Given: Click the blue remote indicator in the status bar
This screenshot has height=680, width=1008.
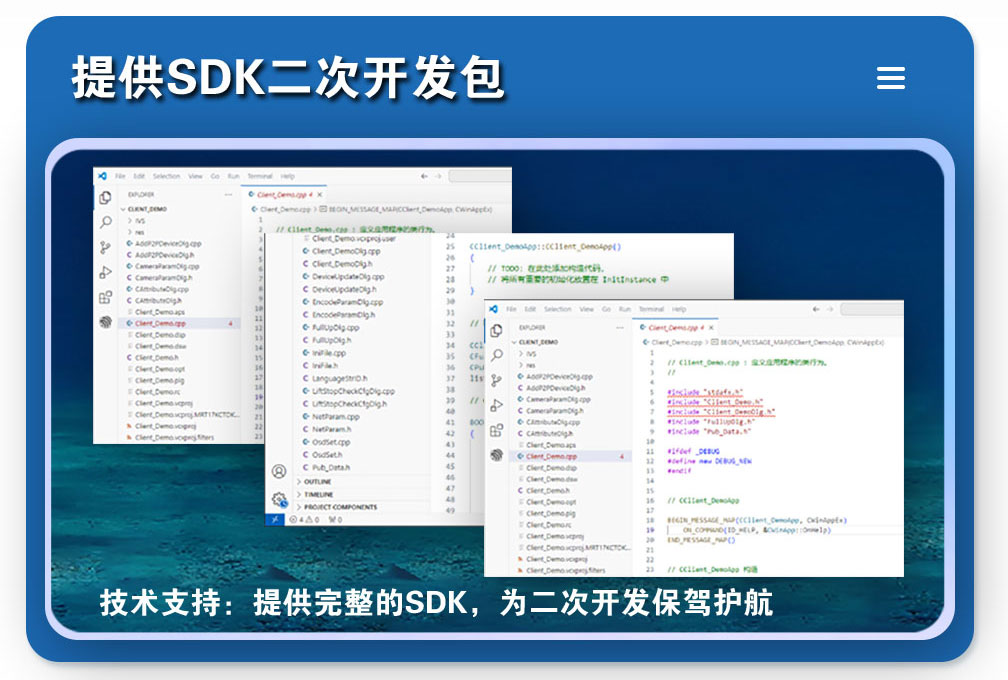Looking at the screenshot, I should 274,519.
